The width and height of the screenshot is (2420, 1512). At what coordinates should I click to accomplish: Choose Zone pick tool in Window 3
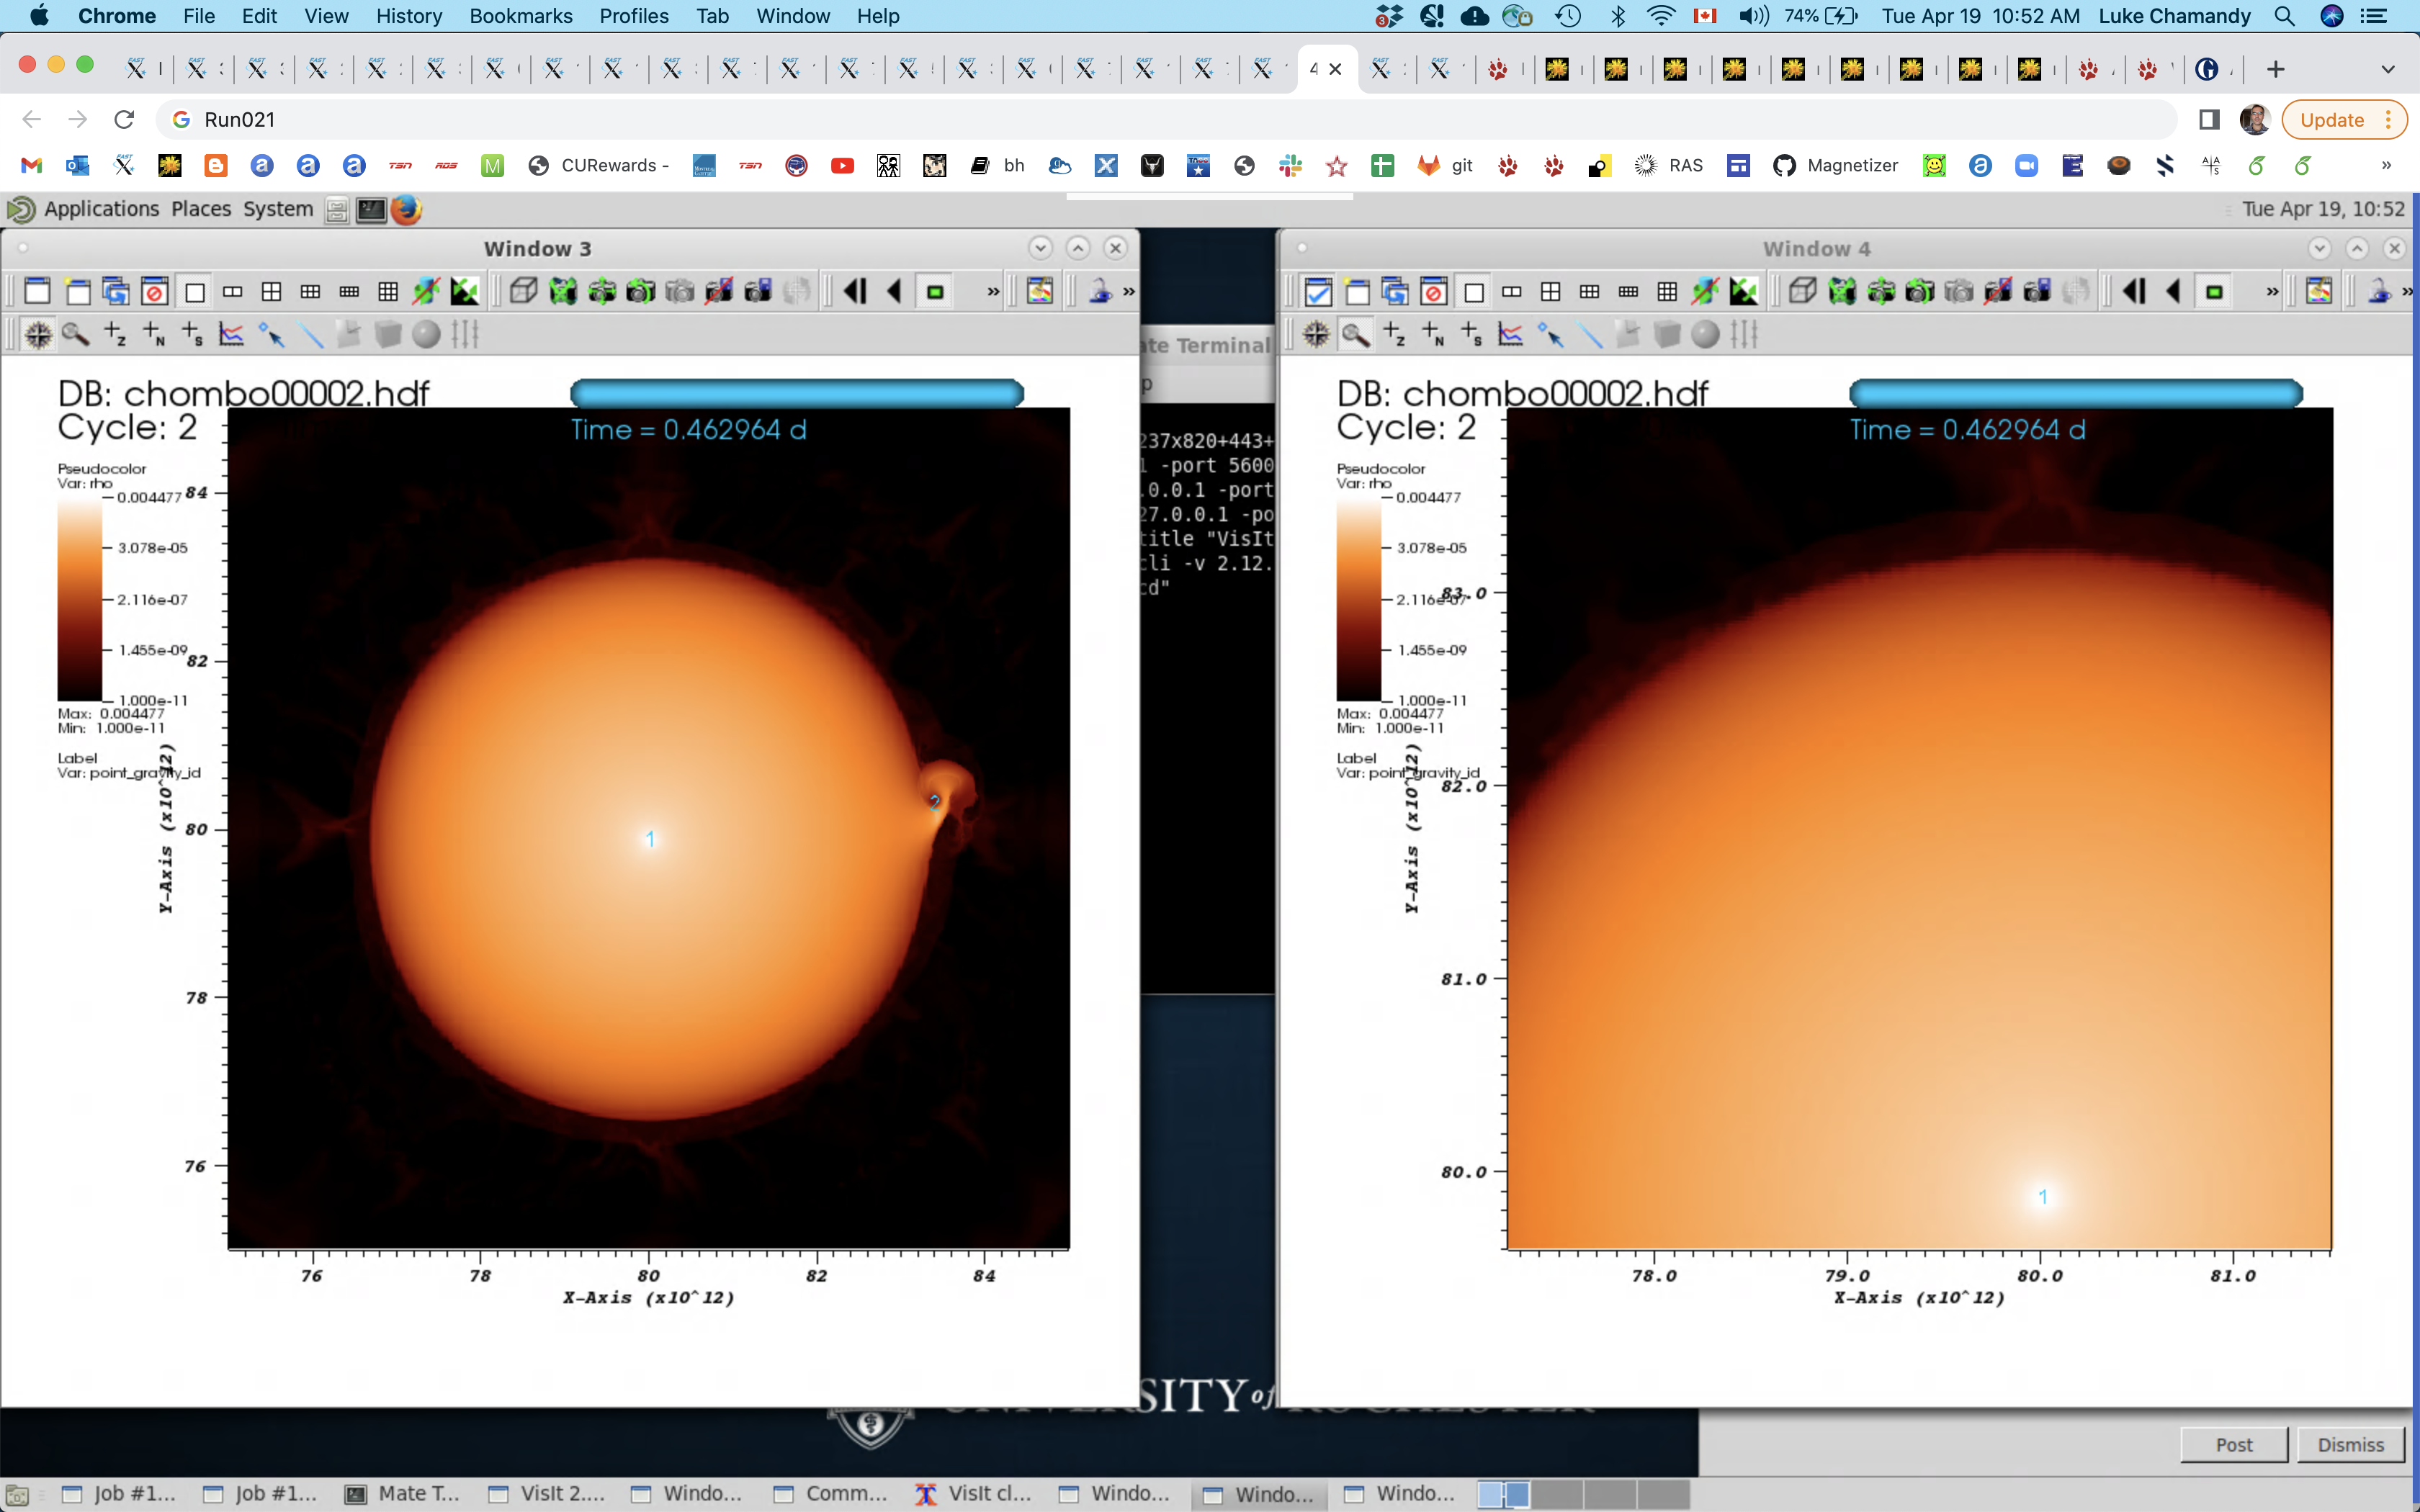click(115, 334)
